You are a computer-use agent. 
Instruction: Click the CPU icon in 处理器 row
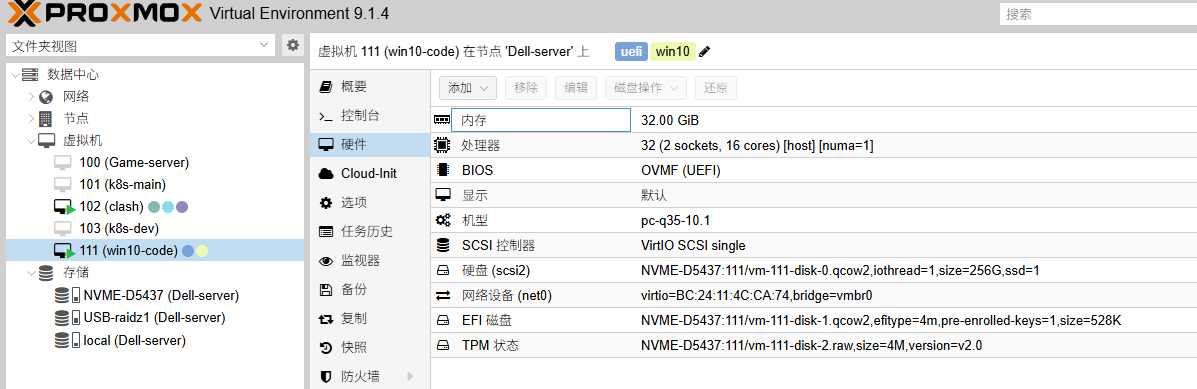click(x=442, y=145)
